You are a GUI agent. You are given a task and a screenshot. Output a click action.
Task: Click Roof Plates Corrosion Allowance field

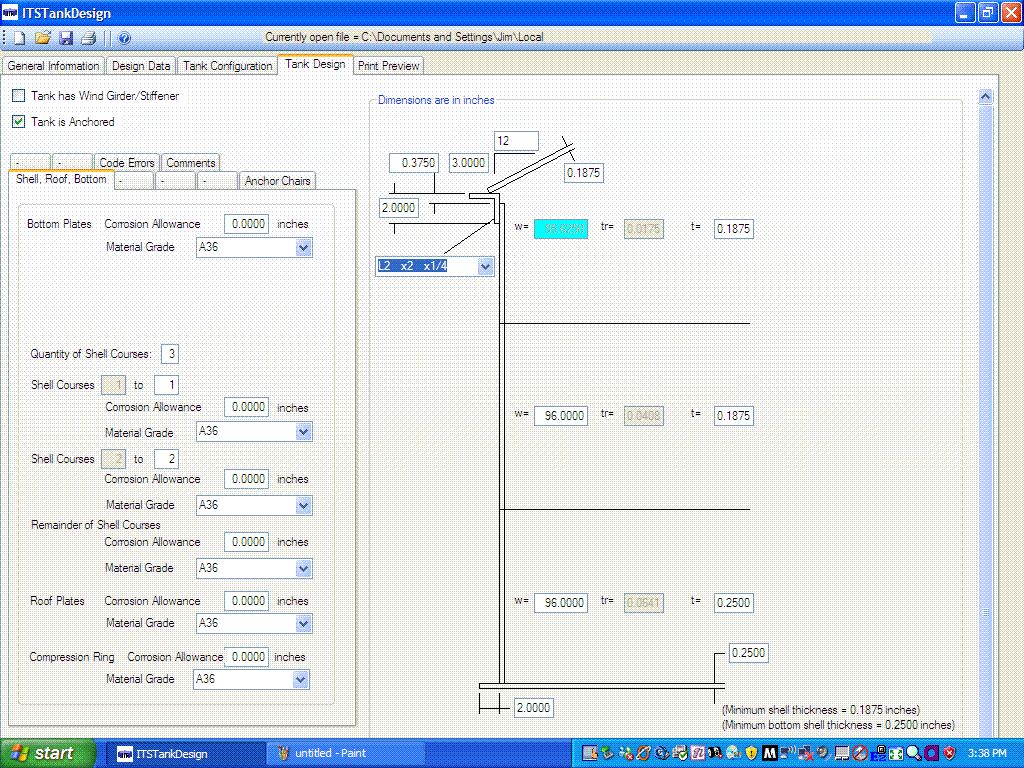[x=246, y=601]
